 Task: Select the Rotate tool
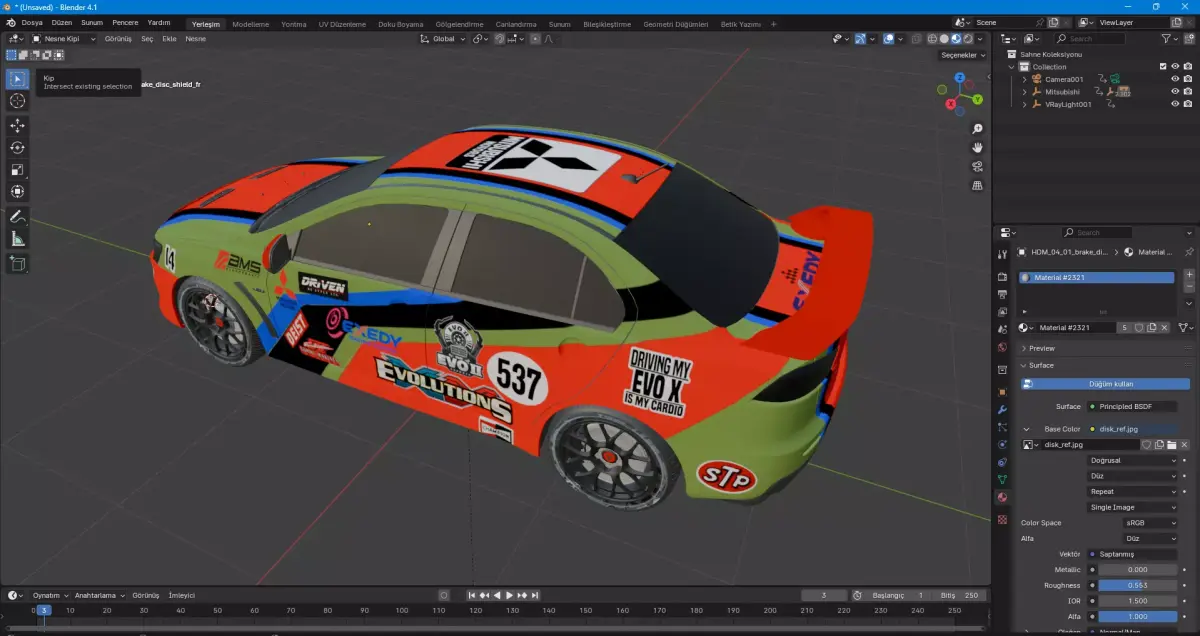pyautogui.click(x=17, y=147)
